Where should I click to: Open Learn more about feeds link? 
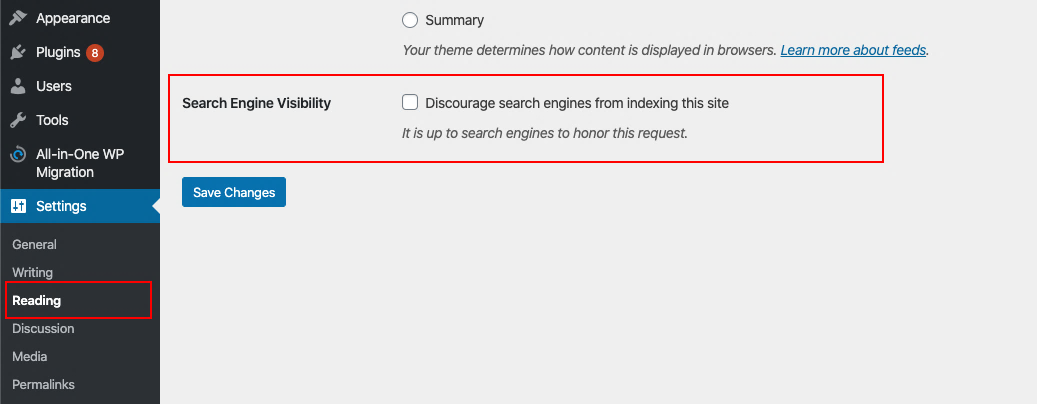coord(853,50)
